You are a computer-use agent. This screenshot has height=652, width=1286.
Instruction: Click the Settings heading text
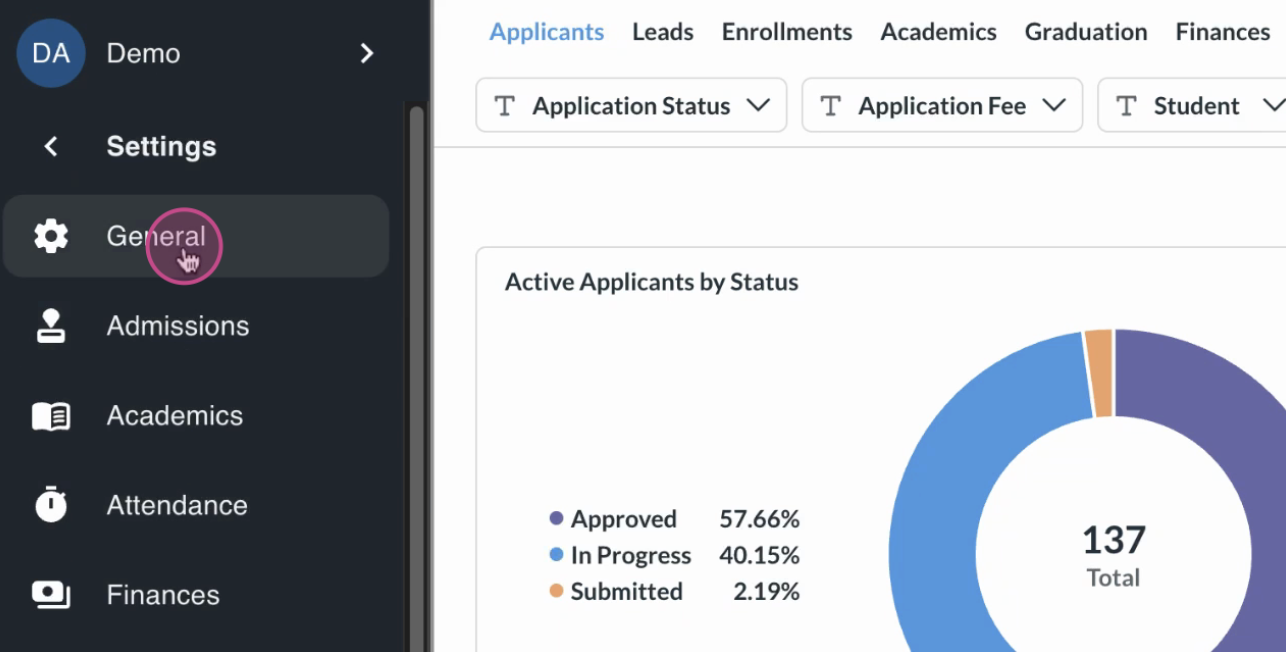click(161, 147)
